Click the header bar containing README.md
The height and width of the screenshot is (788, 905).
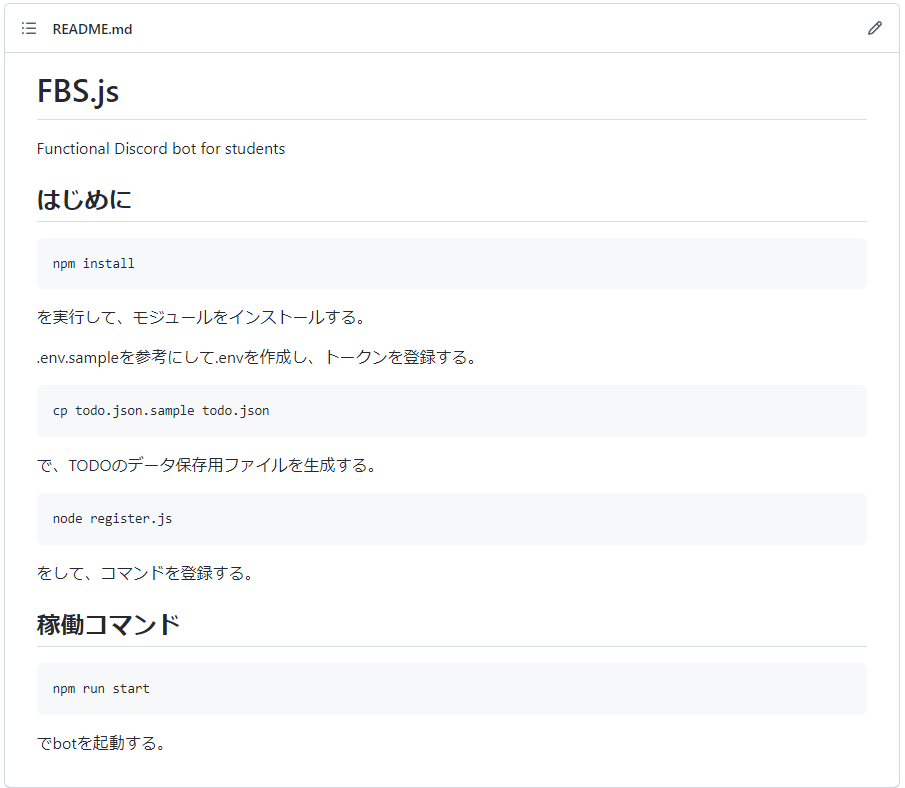coord(450,28)
